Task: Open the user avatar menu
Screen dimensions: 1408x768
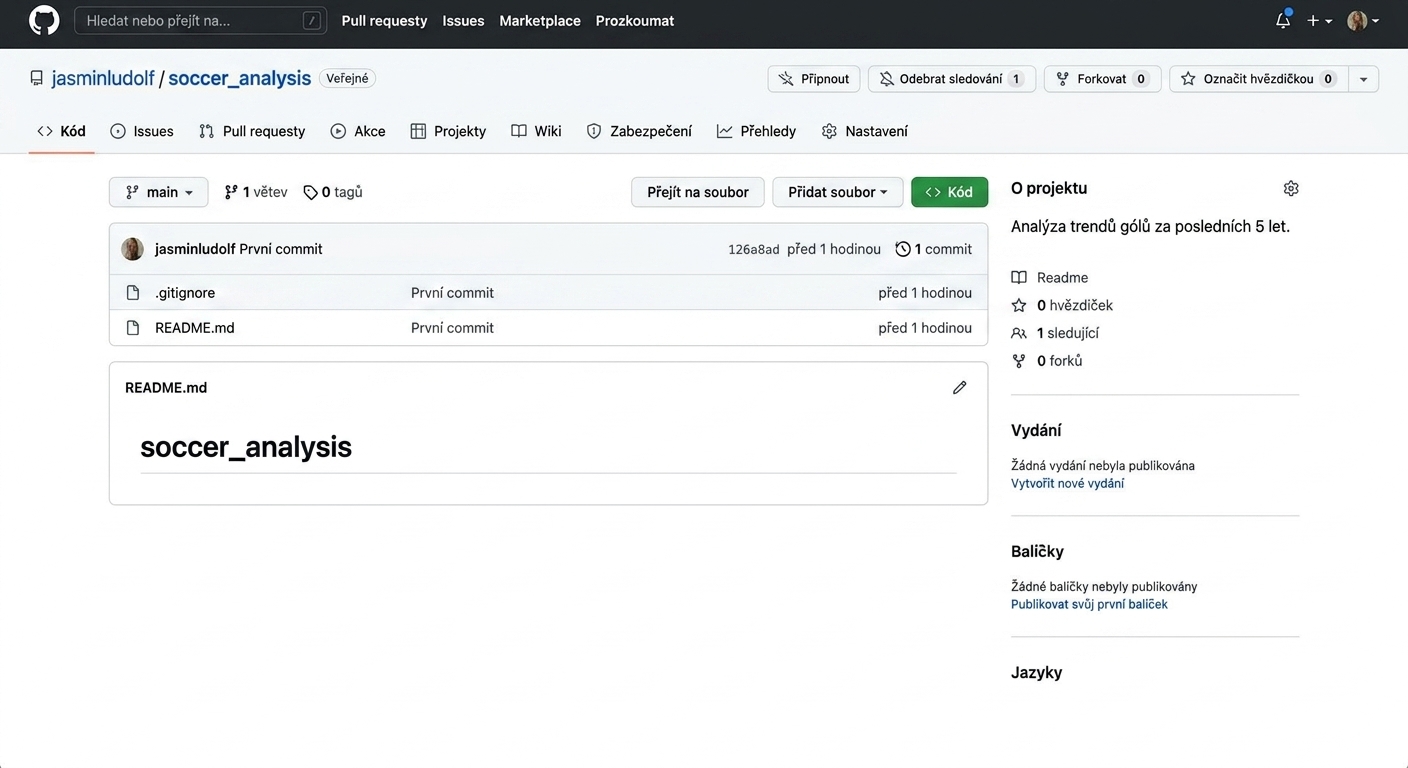Action: click(1363, 20)
